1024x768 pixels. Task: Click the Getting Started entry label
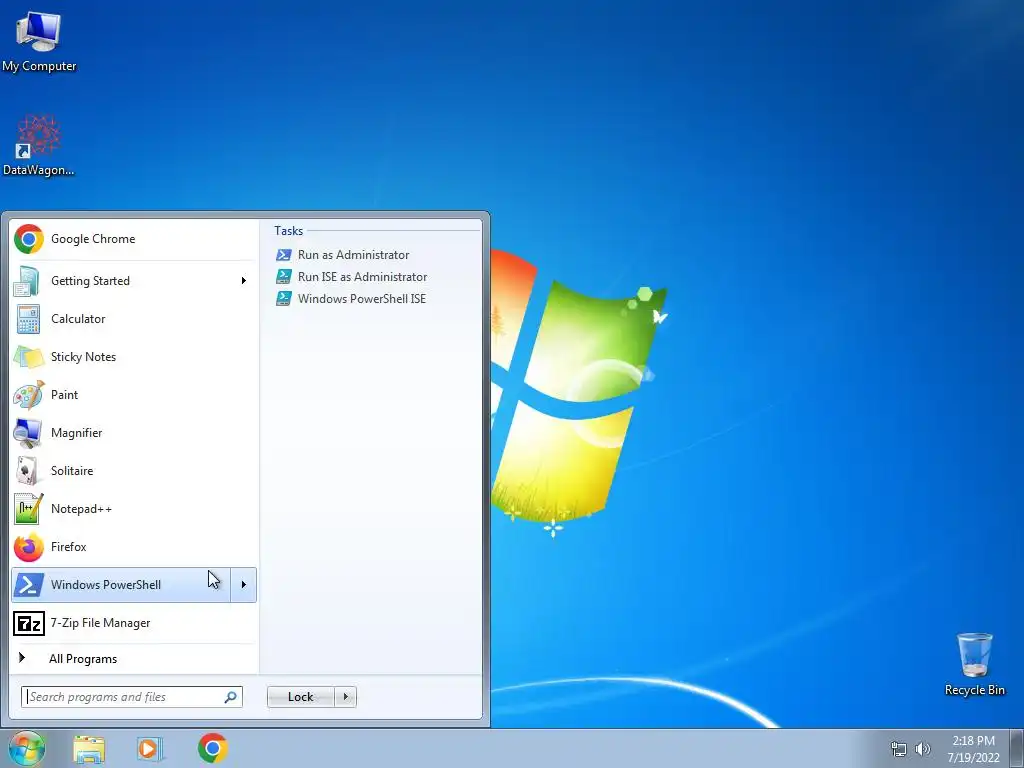[90, 281]
